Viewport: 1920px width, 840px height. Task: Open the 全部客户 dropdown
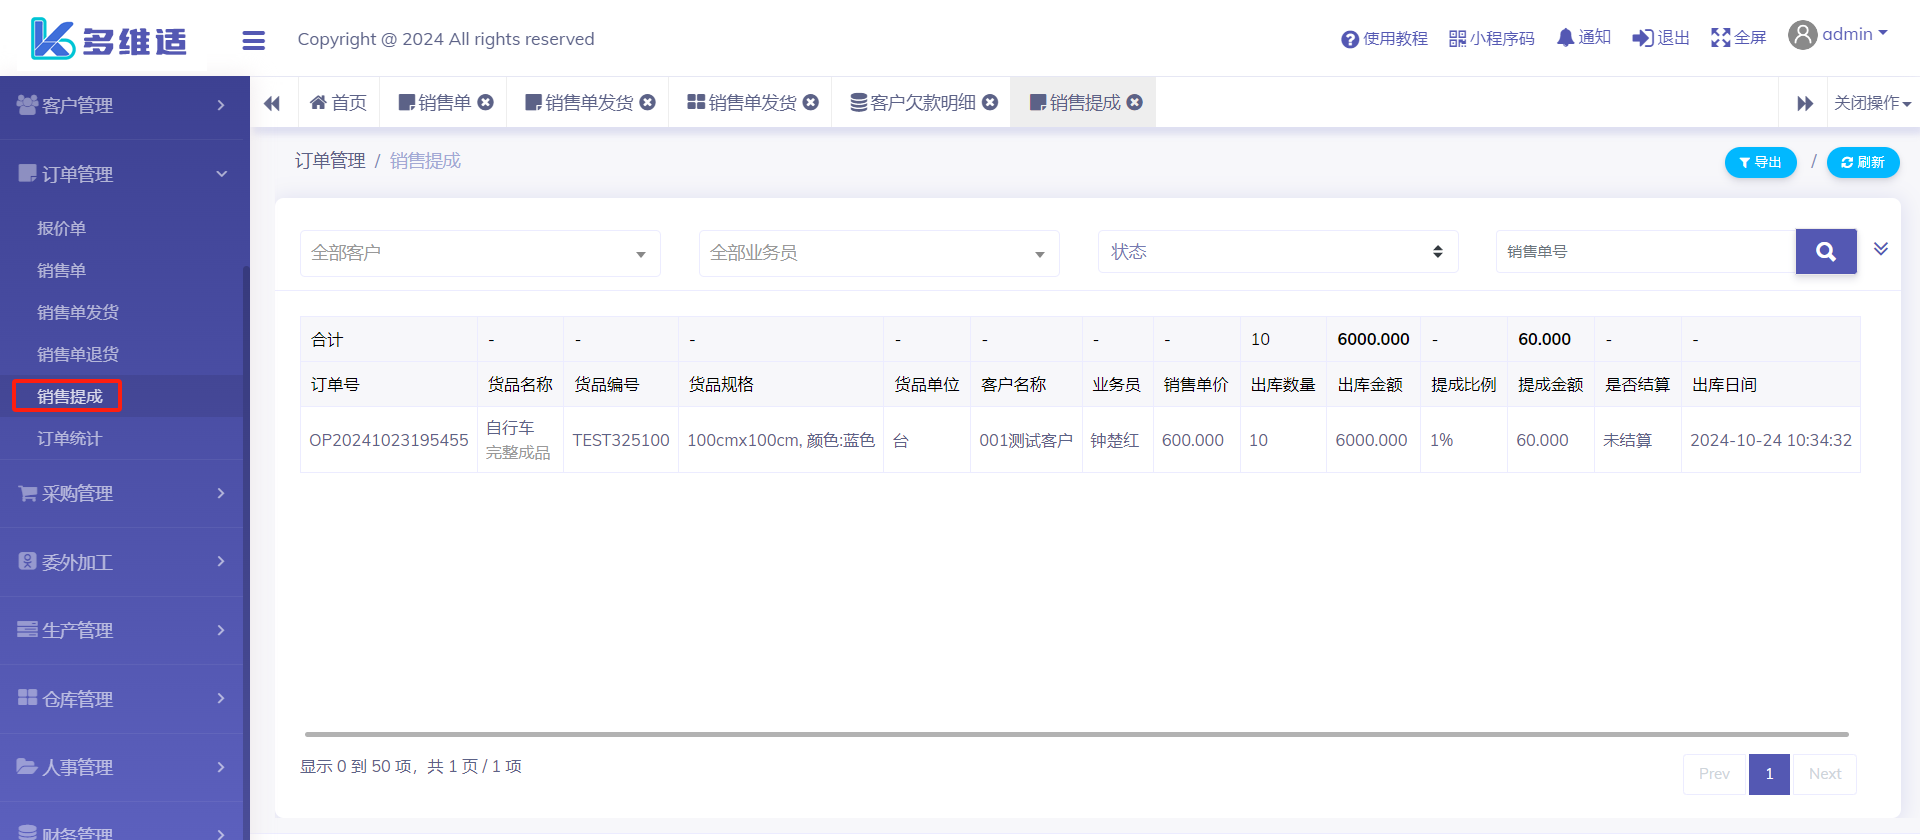coord(480,253)
